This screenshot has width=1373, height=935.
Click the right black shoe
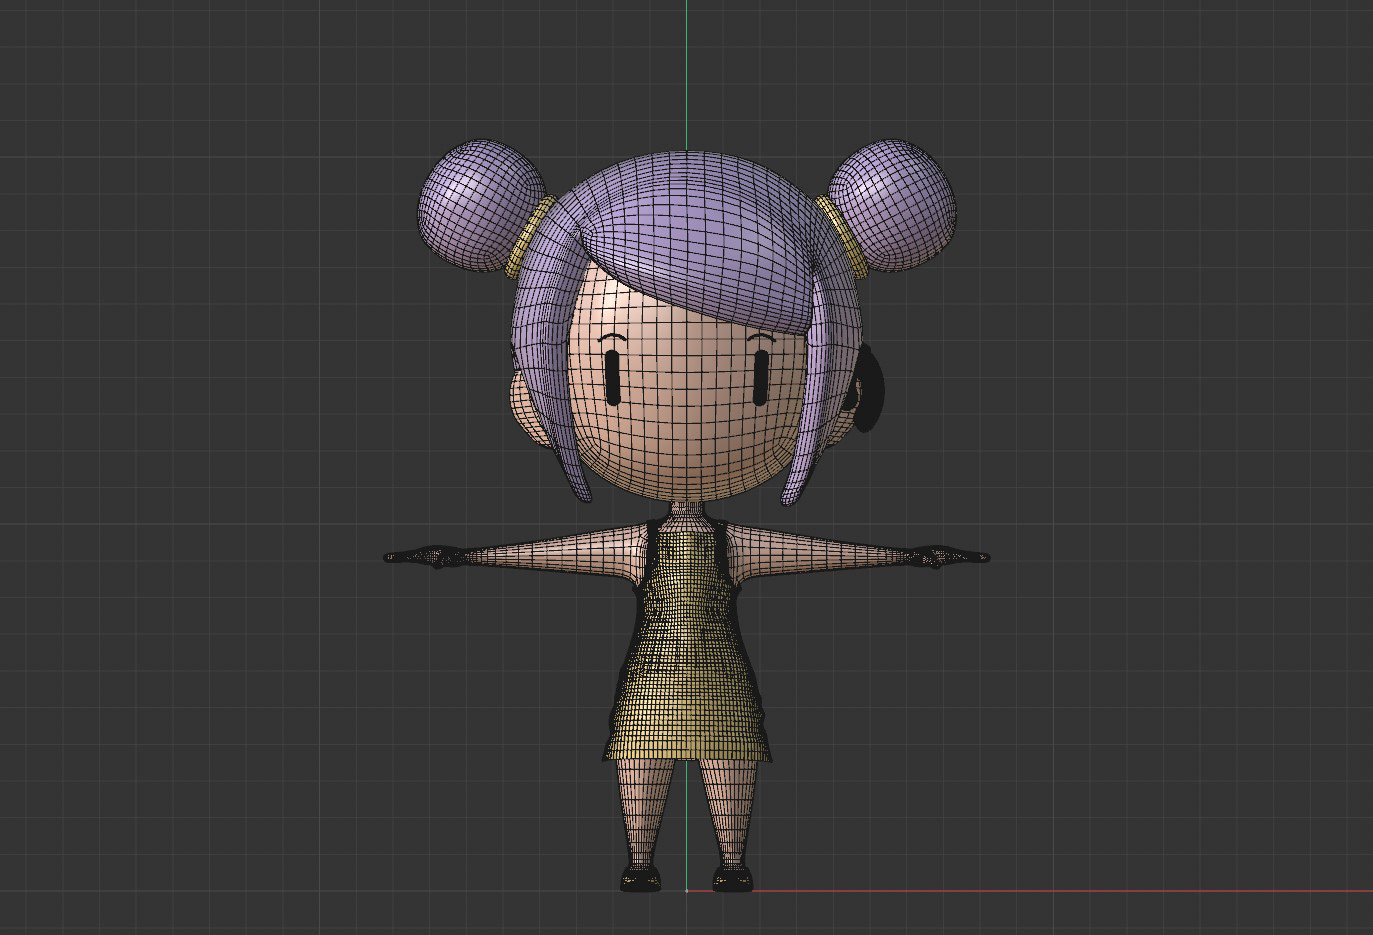(x=733, y=879)
